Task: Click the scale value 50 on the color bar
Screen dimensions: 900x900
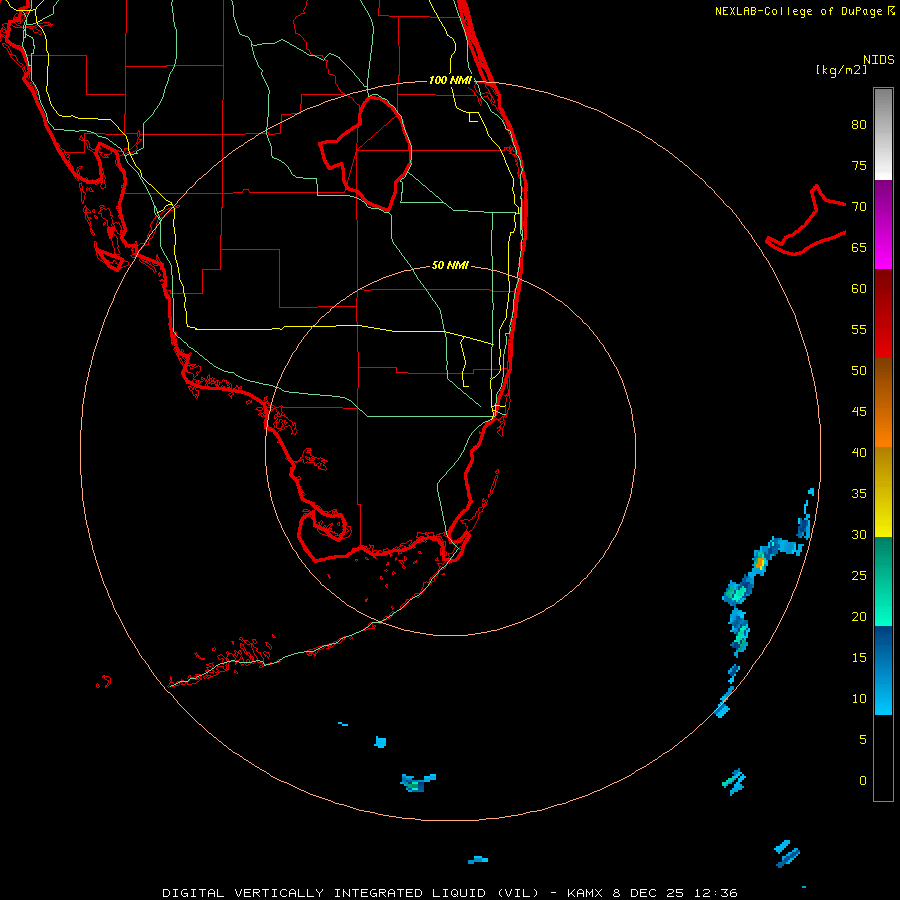Action: 859,370
